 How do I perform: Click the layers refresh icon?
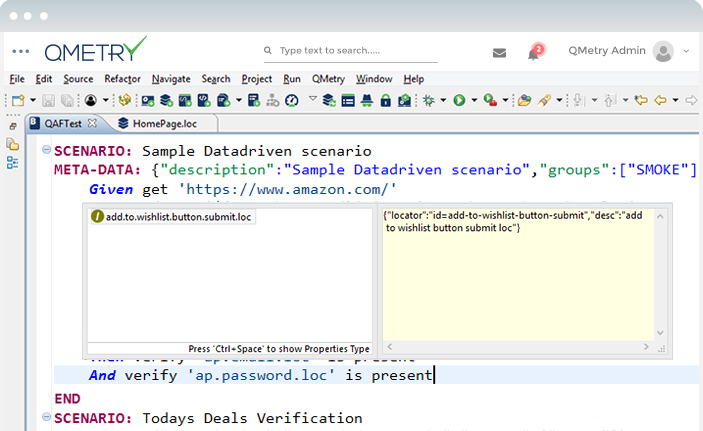coord(329,100)
